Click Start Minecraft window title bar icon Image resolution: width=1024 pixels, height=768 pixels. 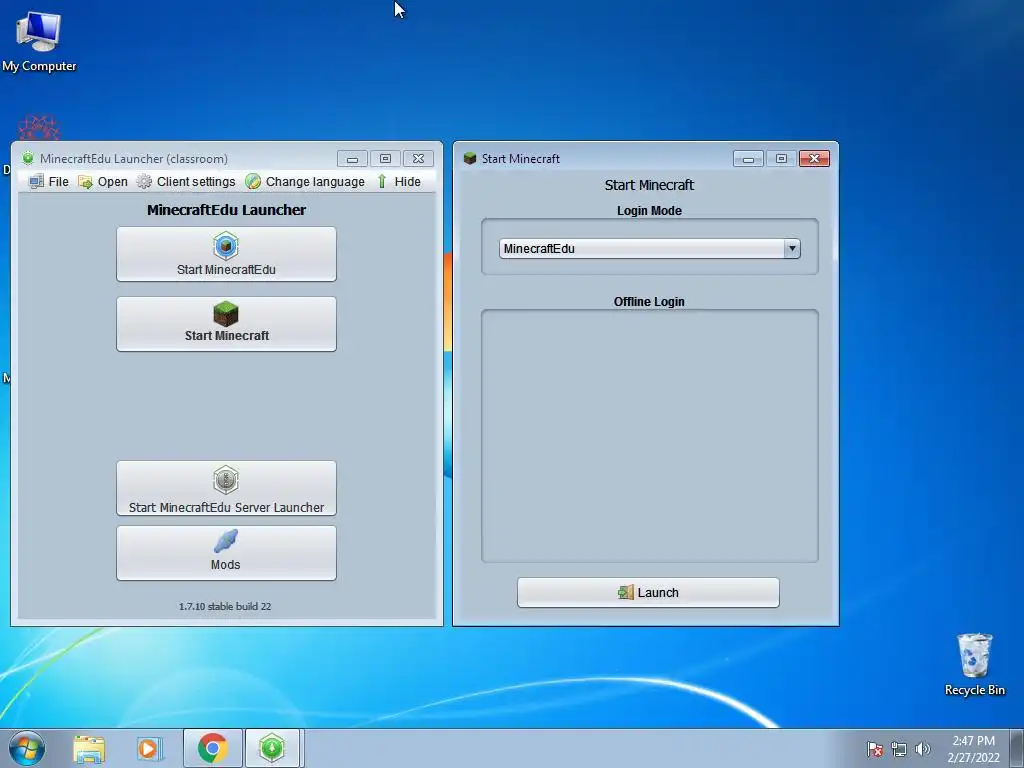tap(470, 158)
